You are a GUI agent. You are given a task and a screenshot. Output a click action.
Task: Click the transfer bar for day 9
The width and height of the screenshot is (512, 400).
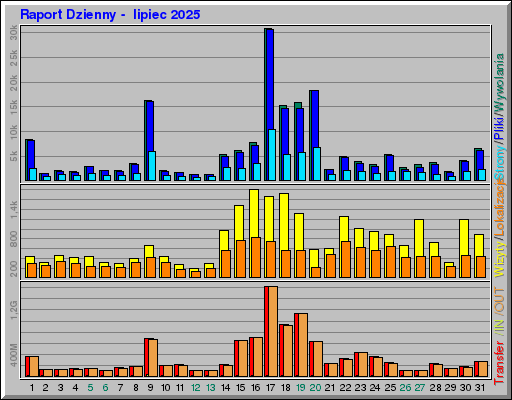pos(151,358)
